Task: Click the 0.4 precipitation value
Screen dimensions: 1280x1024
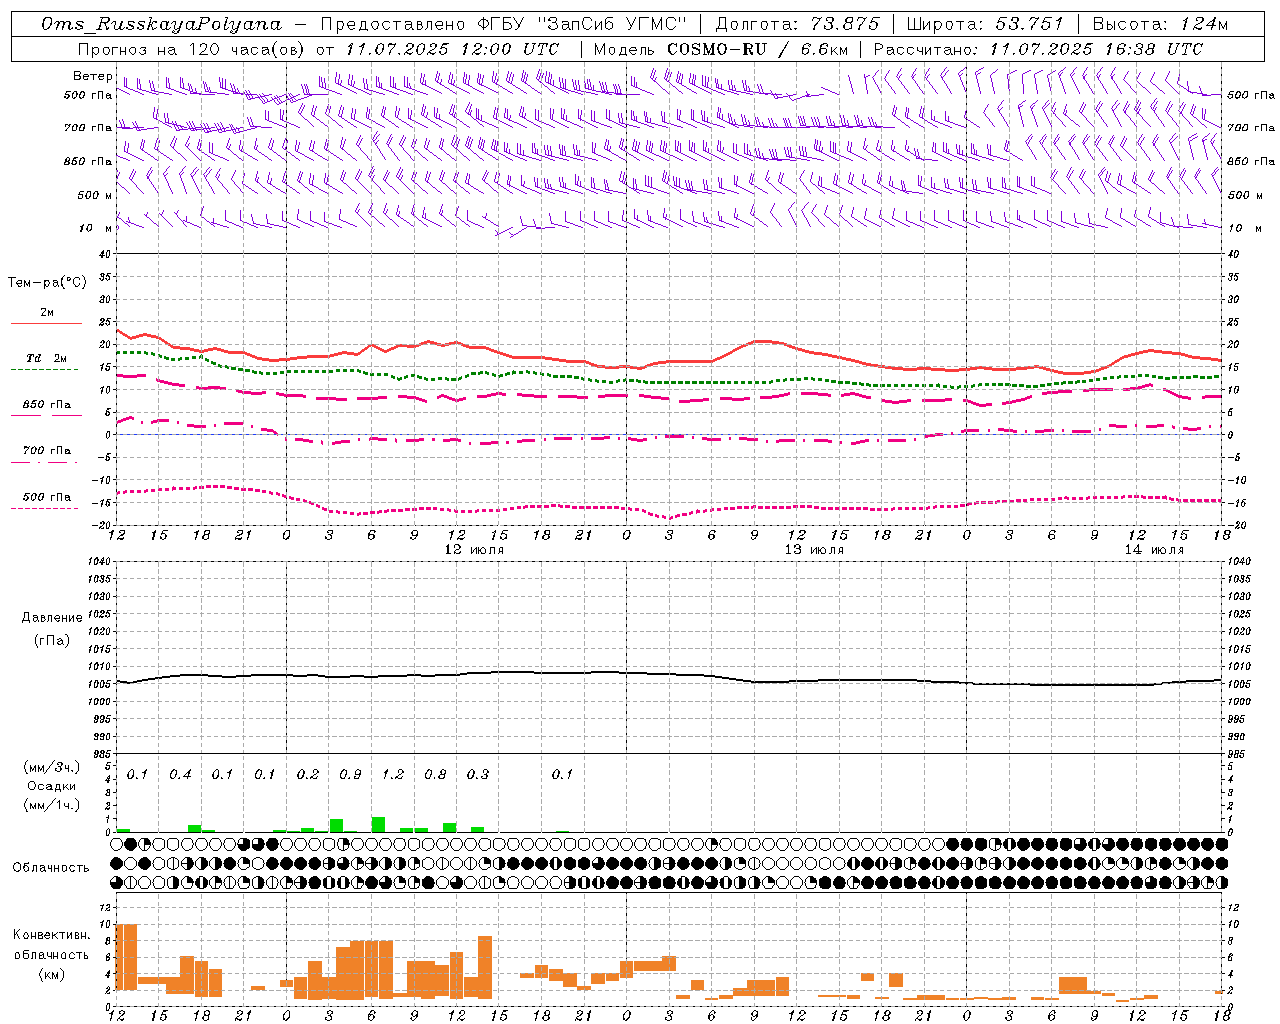Action: [180, 774]
